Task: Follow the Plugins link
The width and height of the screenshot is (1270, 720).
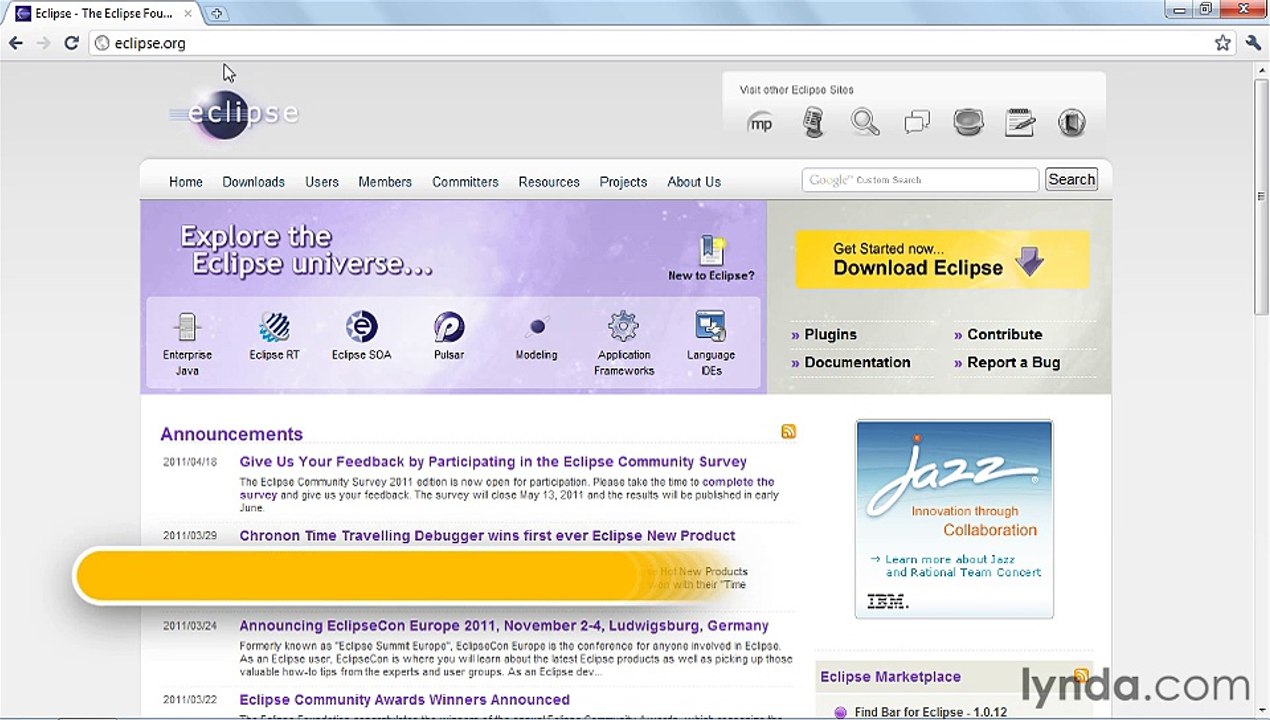Action: point(830,335)
